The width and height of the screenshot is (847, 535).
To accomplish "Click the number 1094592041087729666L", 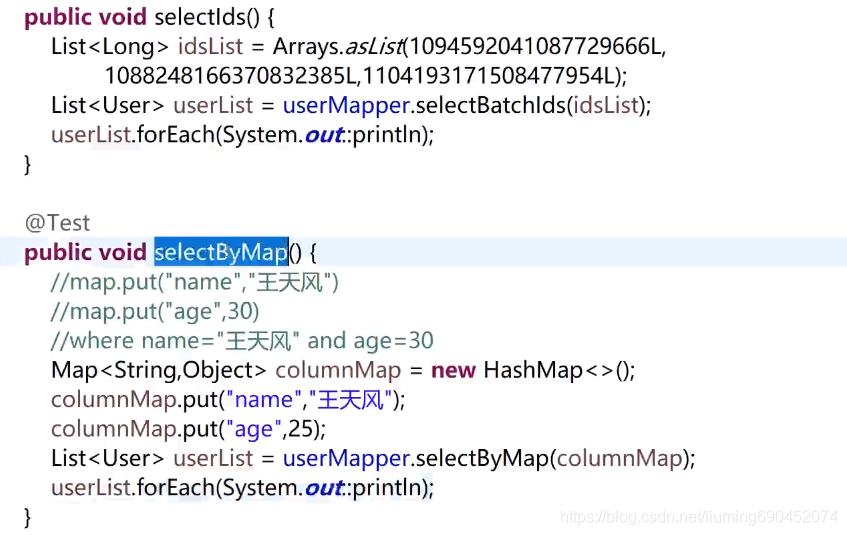I will tap(536, 47).
